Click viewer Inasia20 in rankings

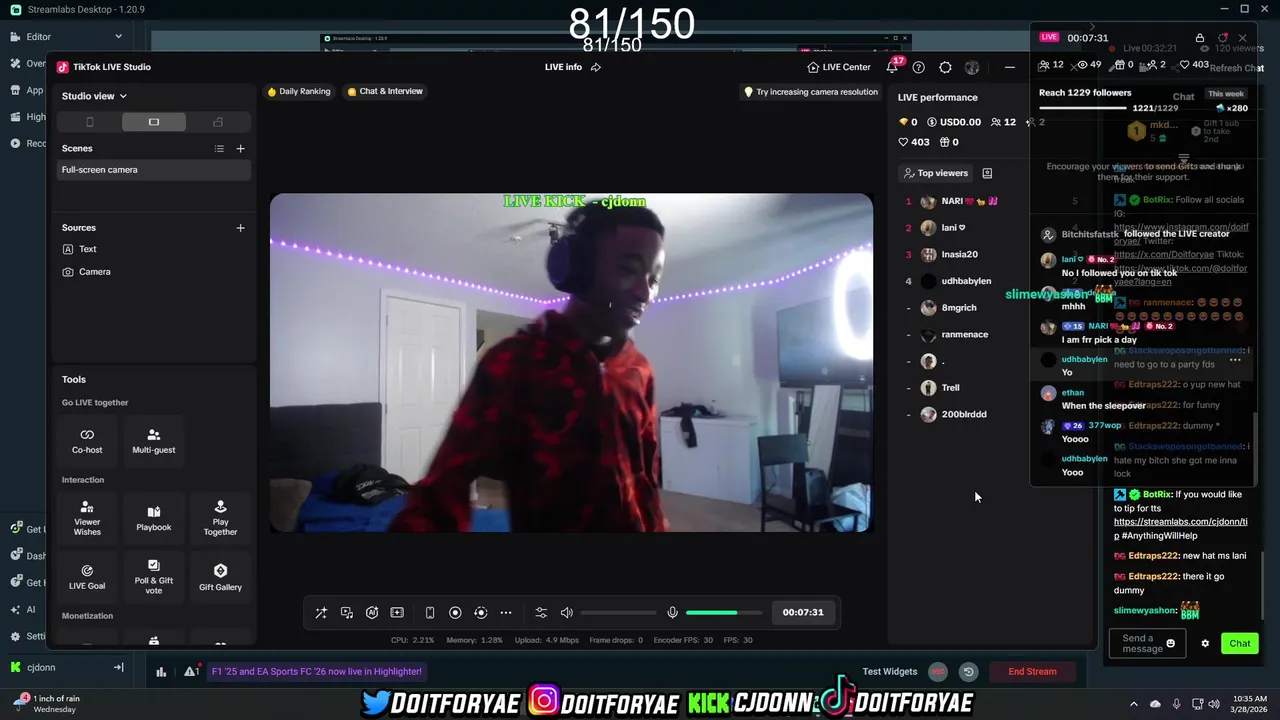click(959, 255)
